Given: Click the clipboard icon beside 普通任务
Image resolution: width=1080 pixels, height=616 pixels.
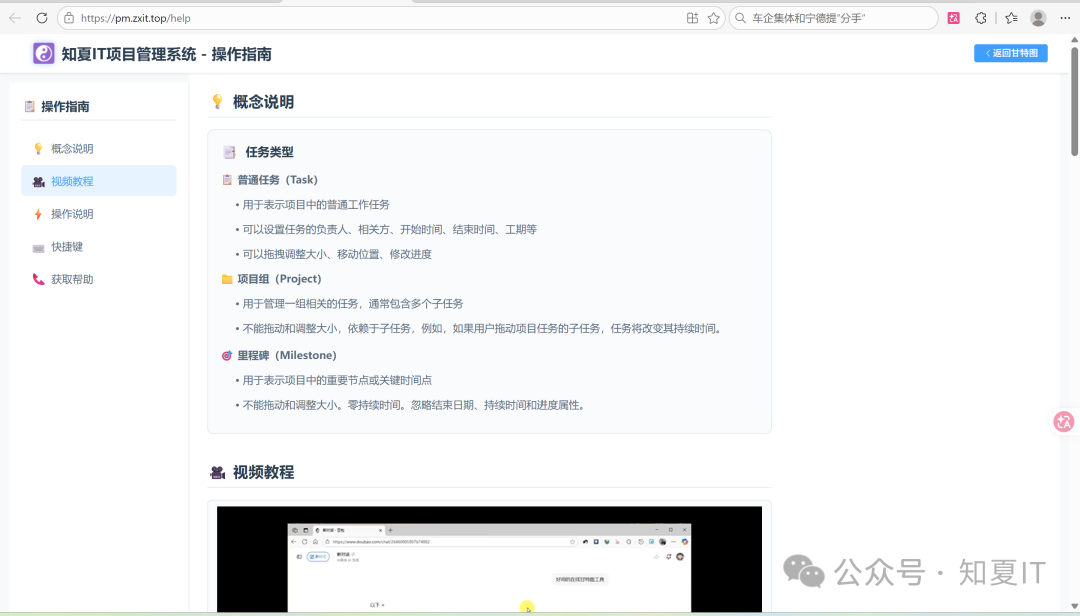Looking at the screenshot, I should [227, 180].
